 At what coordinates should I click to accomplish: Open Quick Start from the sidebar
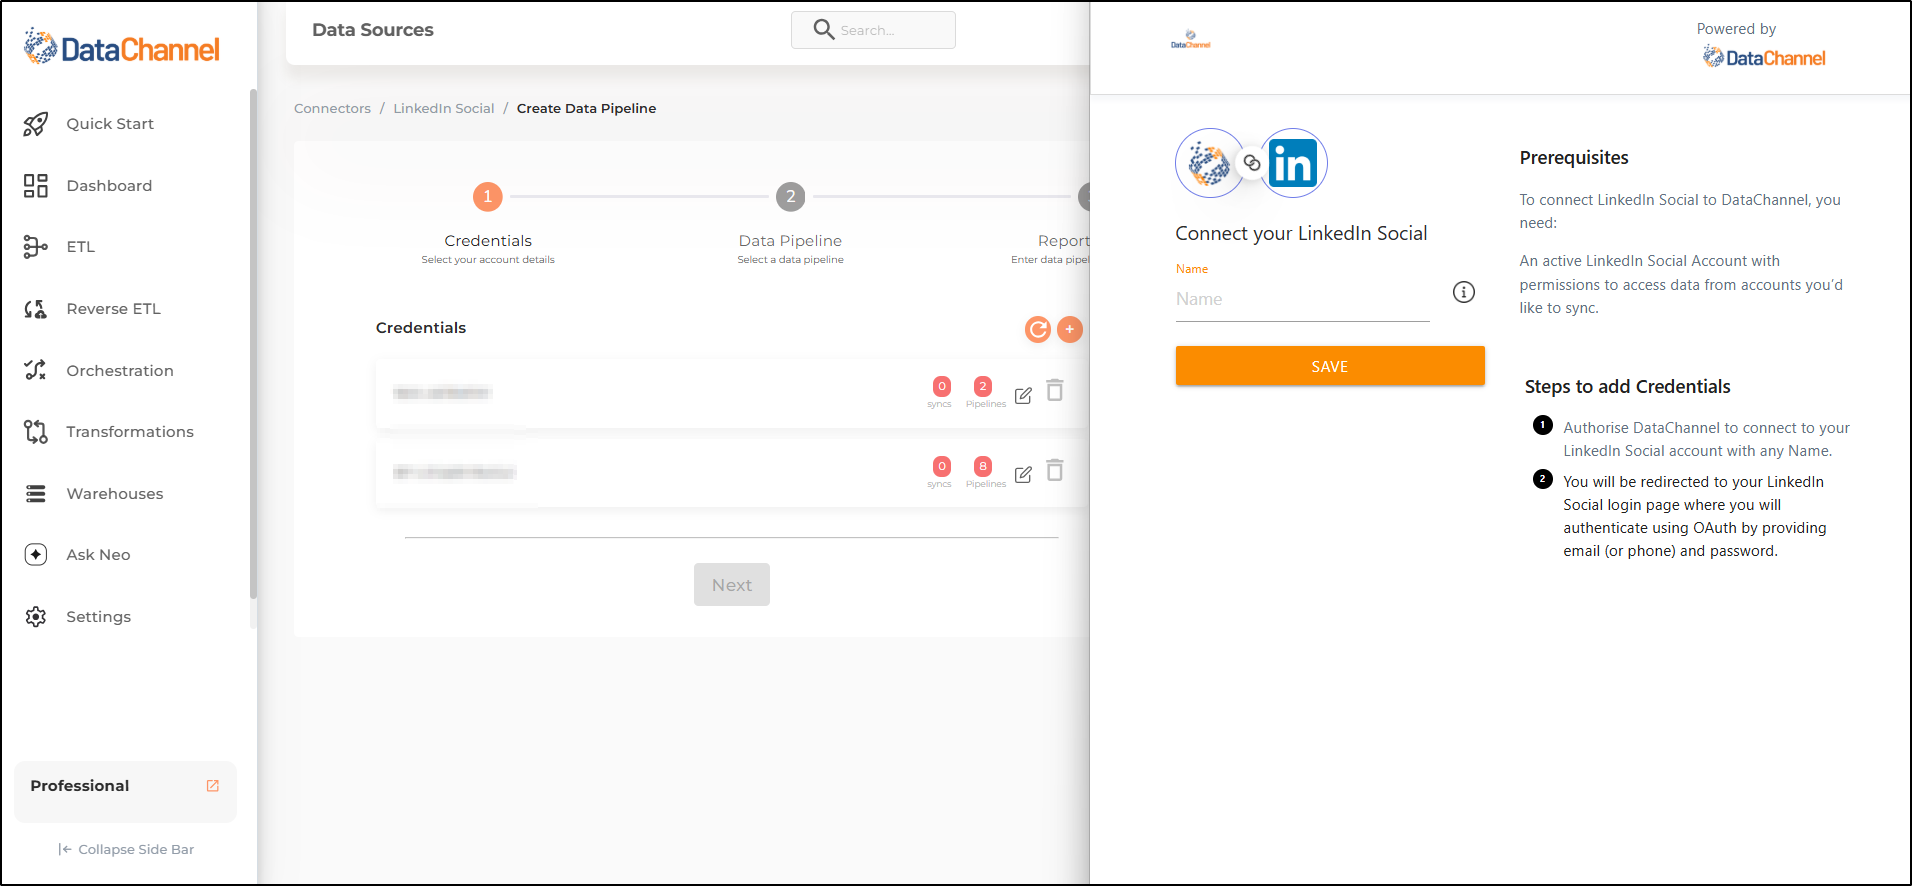point(110,124)
